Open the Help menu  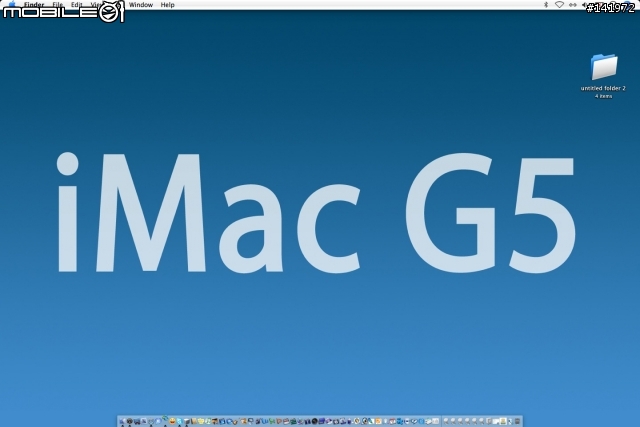pyautogui.click(x=167, y=5)
